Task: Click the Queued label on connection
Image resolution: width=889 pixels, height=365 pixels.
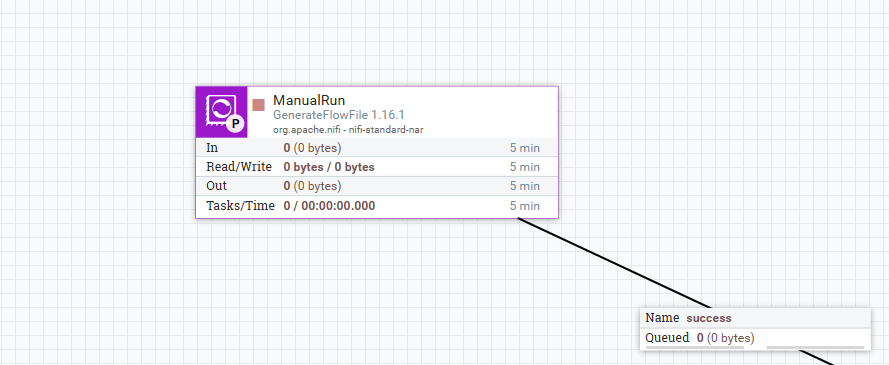Action: [x=667, y=338]
